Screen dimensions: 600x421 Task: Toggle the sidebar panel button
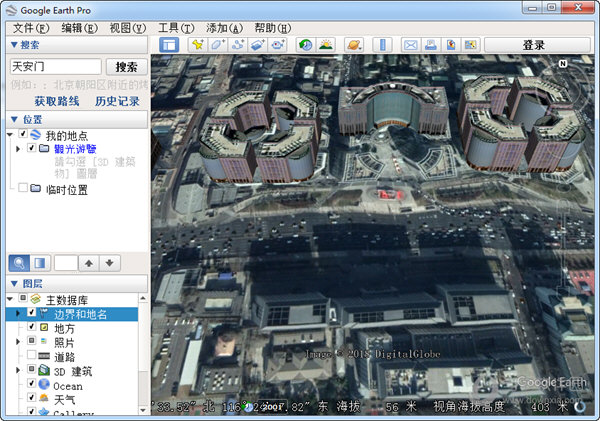tap(169, 45)
